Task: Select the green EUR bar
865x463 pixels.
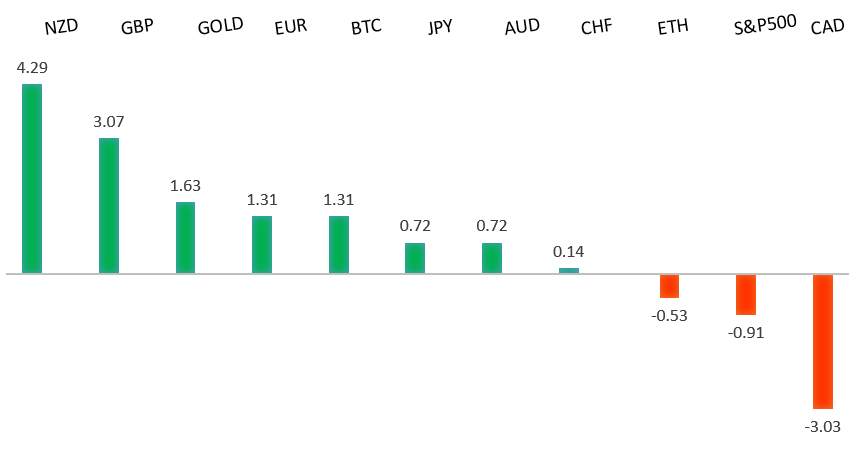Action: [x=262, y=244]
